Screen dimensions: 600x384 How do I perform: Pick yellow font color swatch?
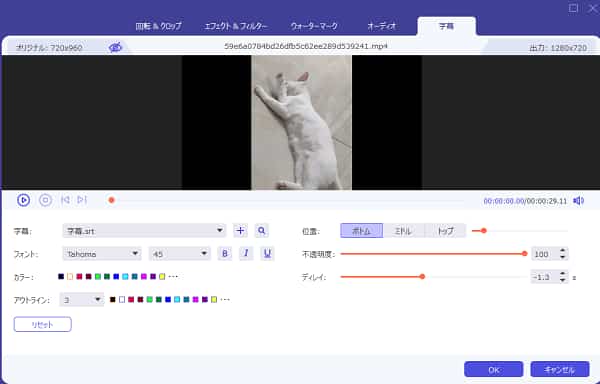[x=162, y=277]
